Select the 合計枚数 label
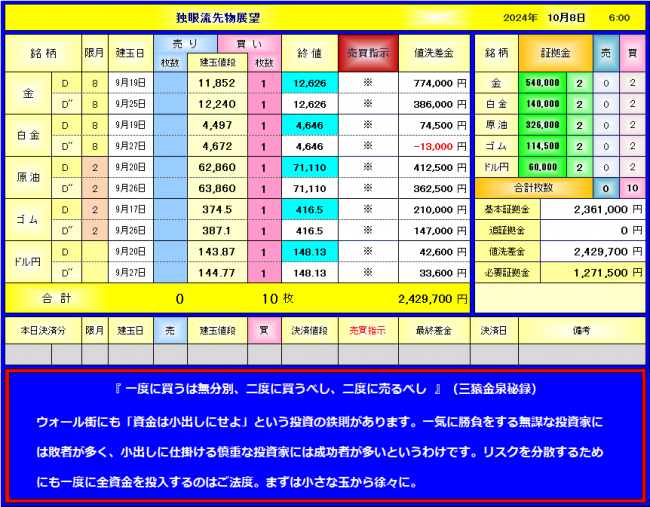Image resolution: width=650 pixels, height=507 pixels. [534, 188]
